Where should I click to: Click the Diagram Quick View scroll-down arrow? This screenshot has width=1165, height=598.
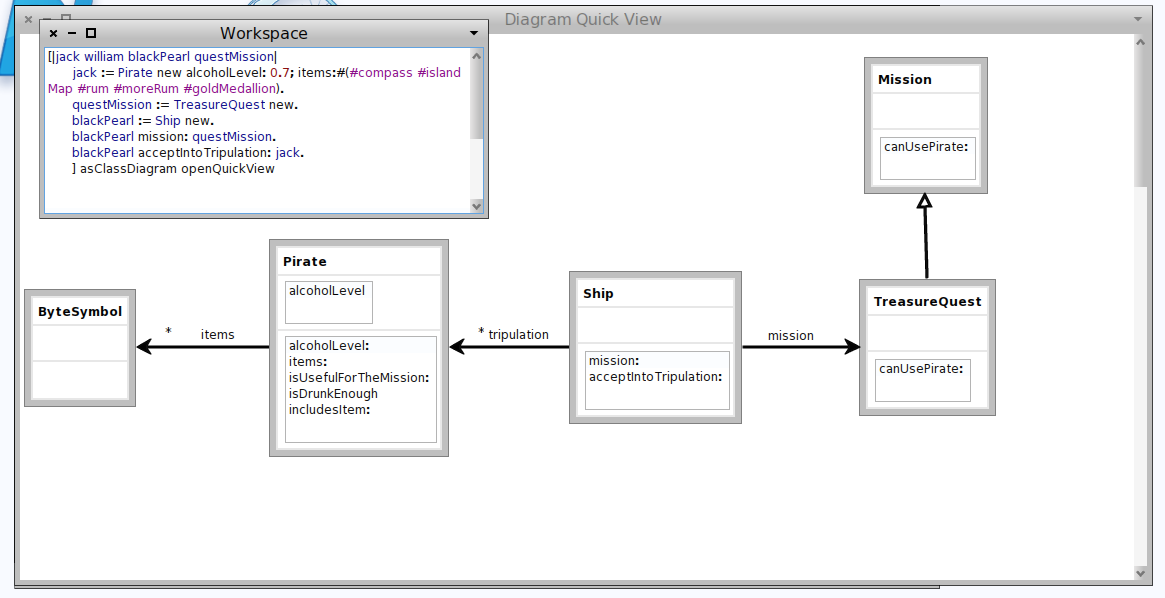[1141, 573]
